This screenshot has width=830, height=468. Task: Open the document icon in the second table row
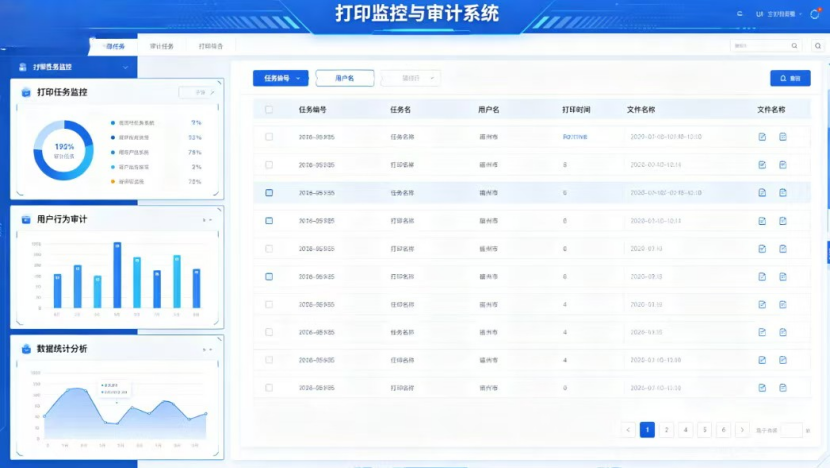point(783,165)
